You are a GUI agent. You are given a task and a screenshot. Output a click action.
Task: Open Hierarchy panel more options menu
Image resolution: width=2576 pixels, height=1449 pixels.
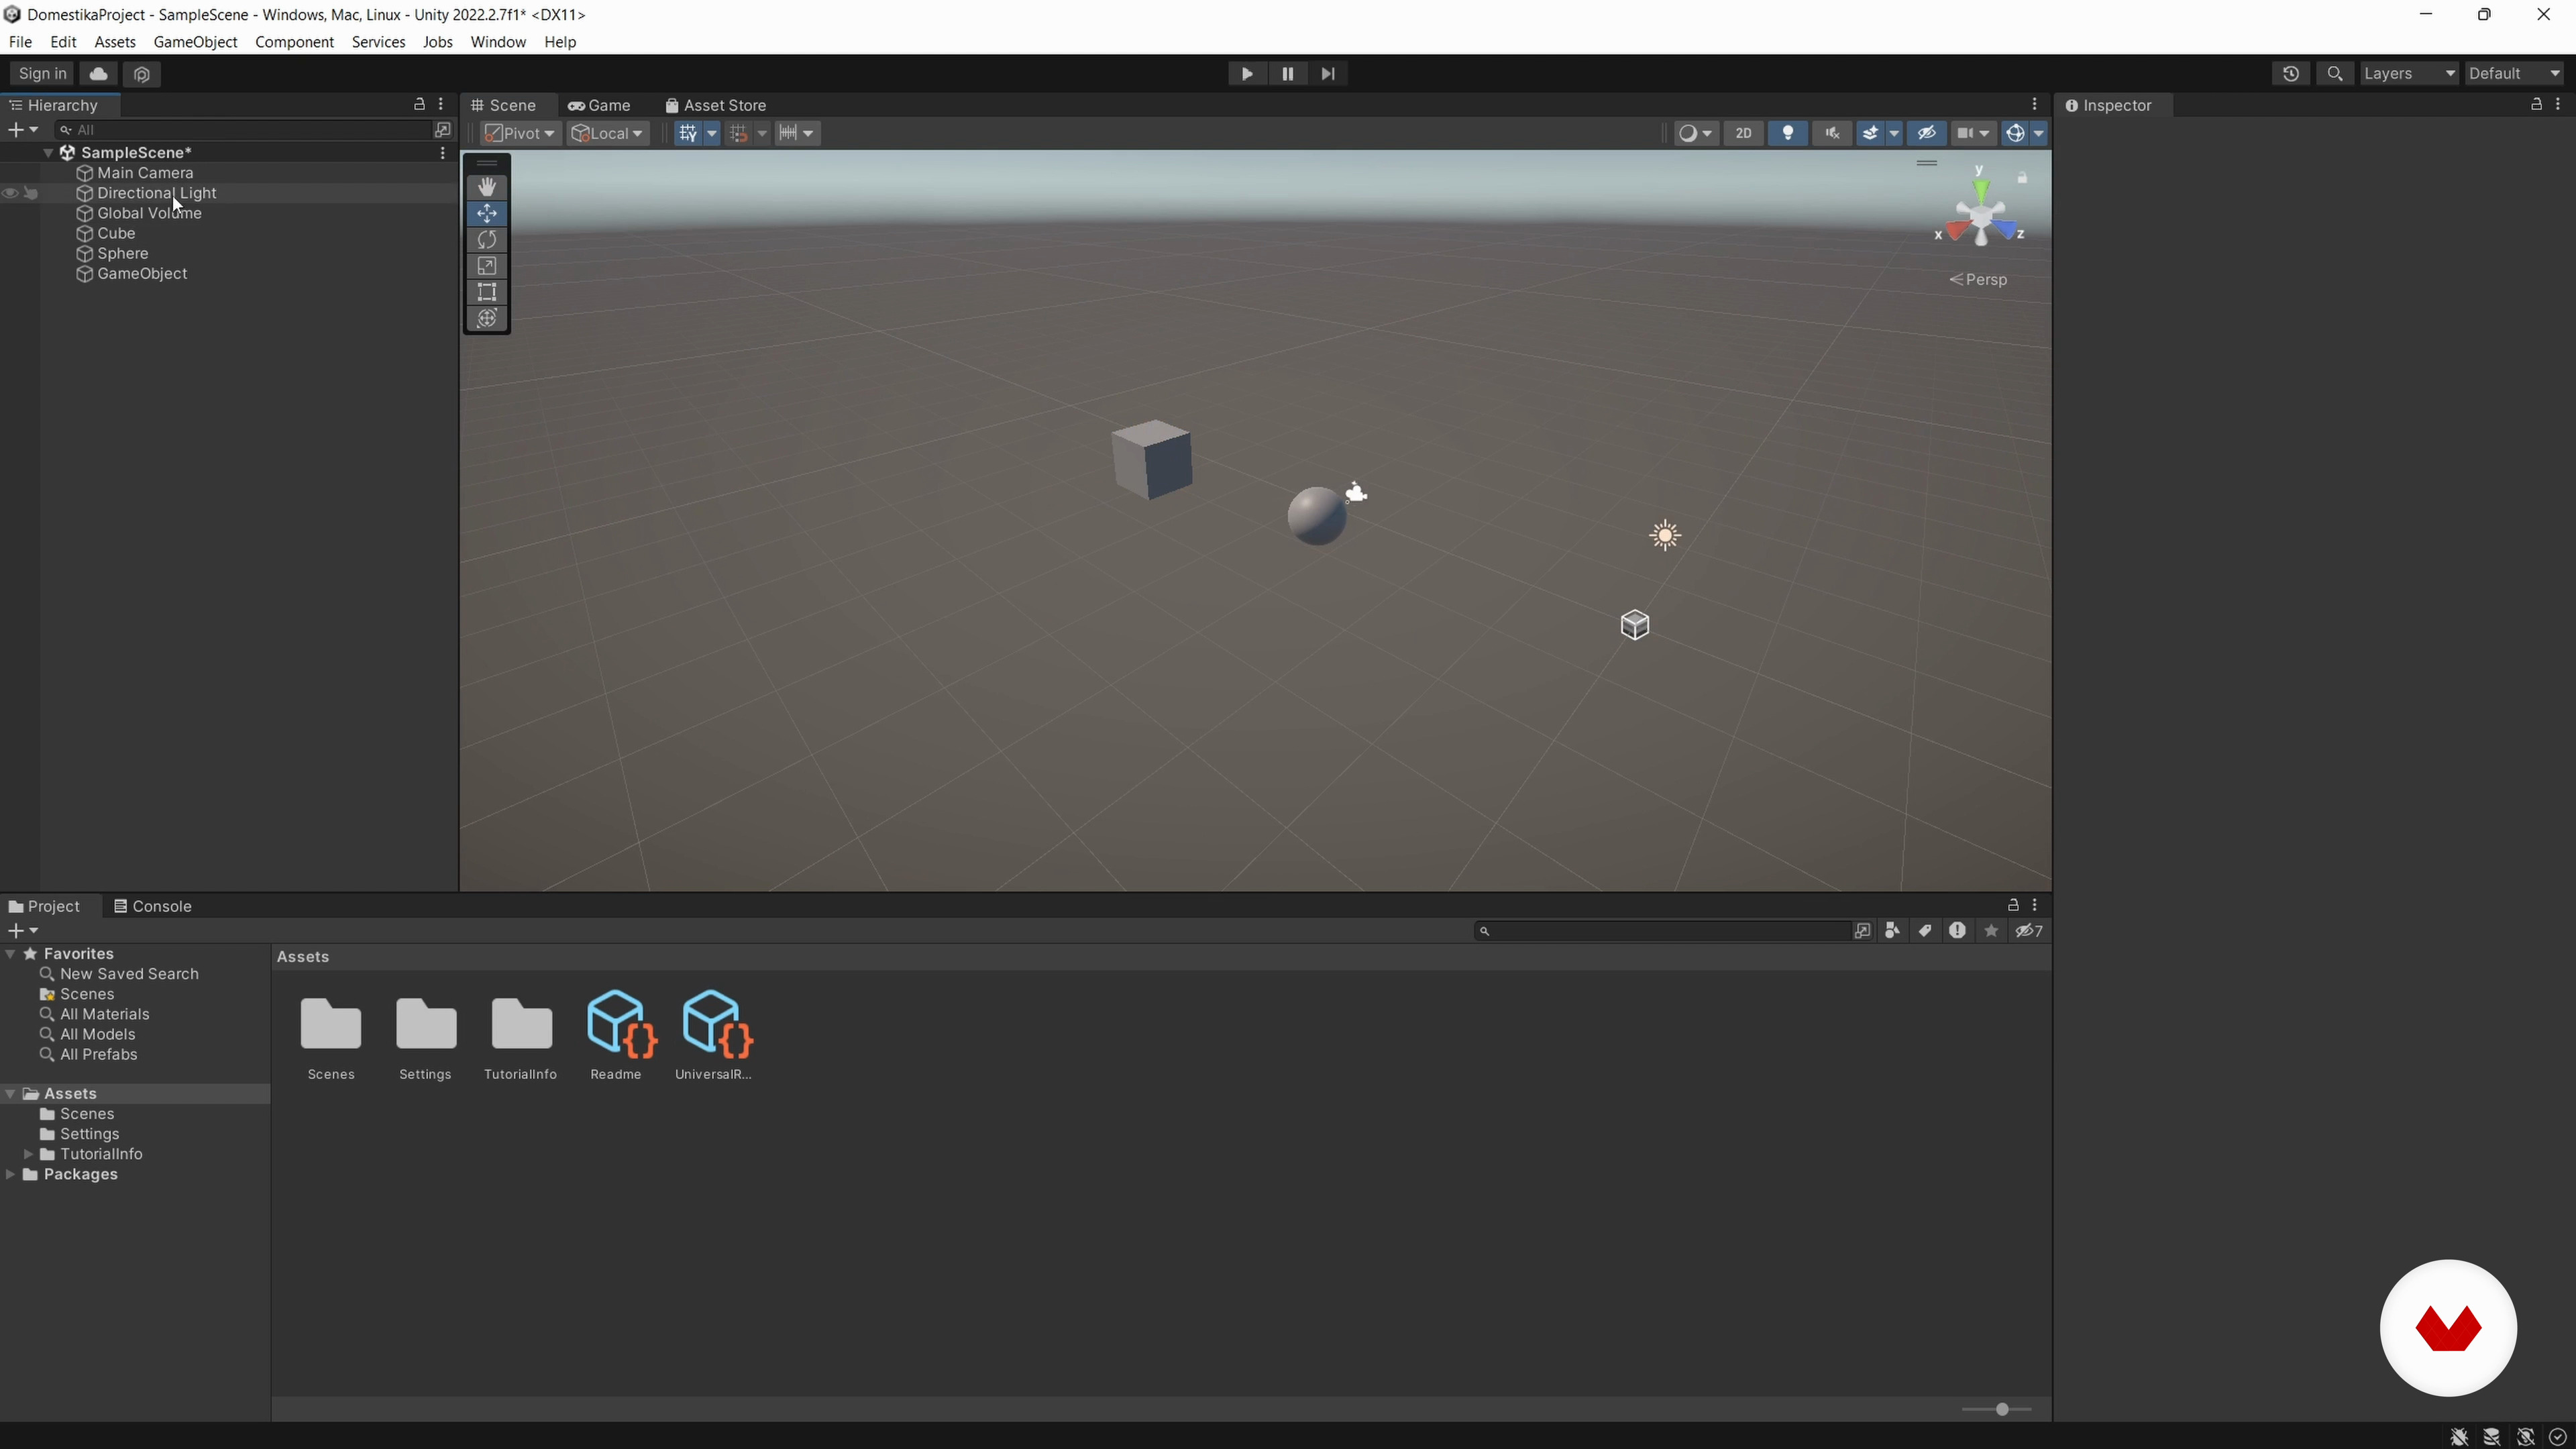click(441, 104)
